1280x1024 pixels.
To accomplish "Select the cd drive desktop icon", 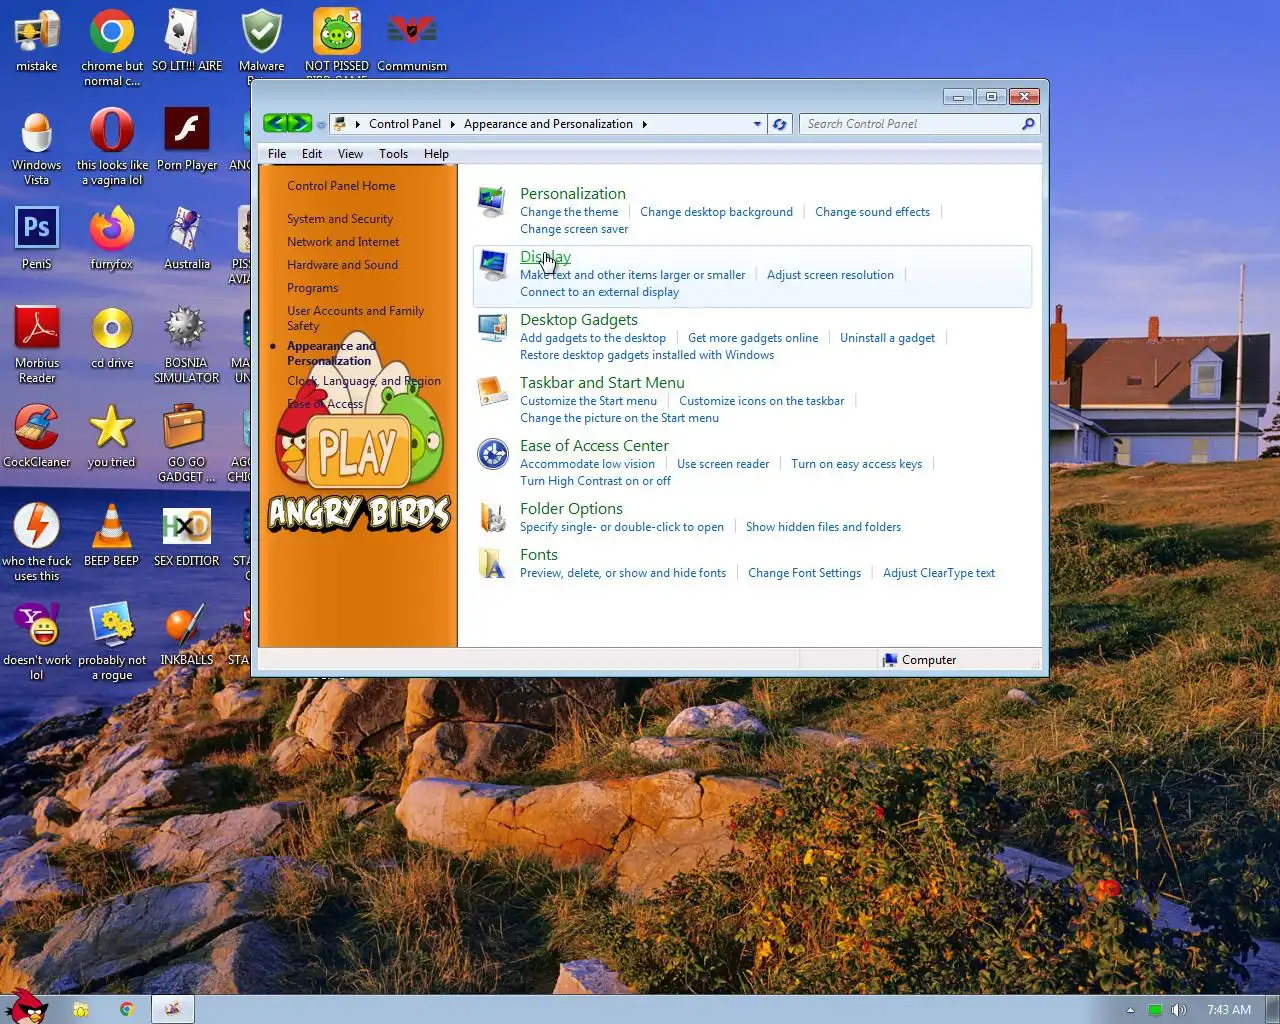I will tap(112, 337).
